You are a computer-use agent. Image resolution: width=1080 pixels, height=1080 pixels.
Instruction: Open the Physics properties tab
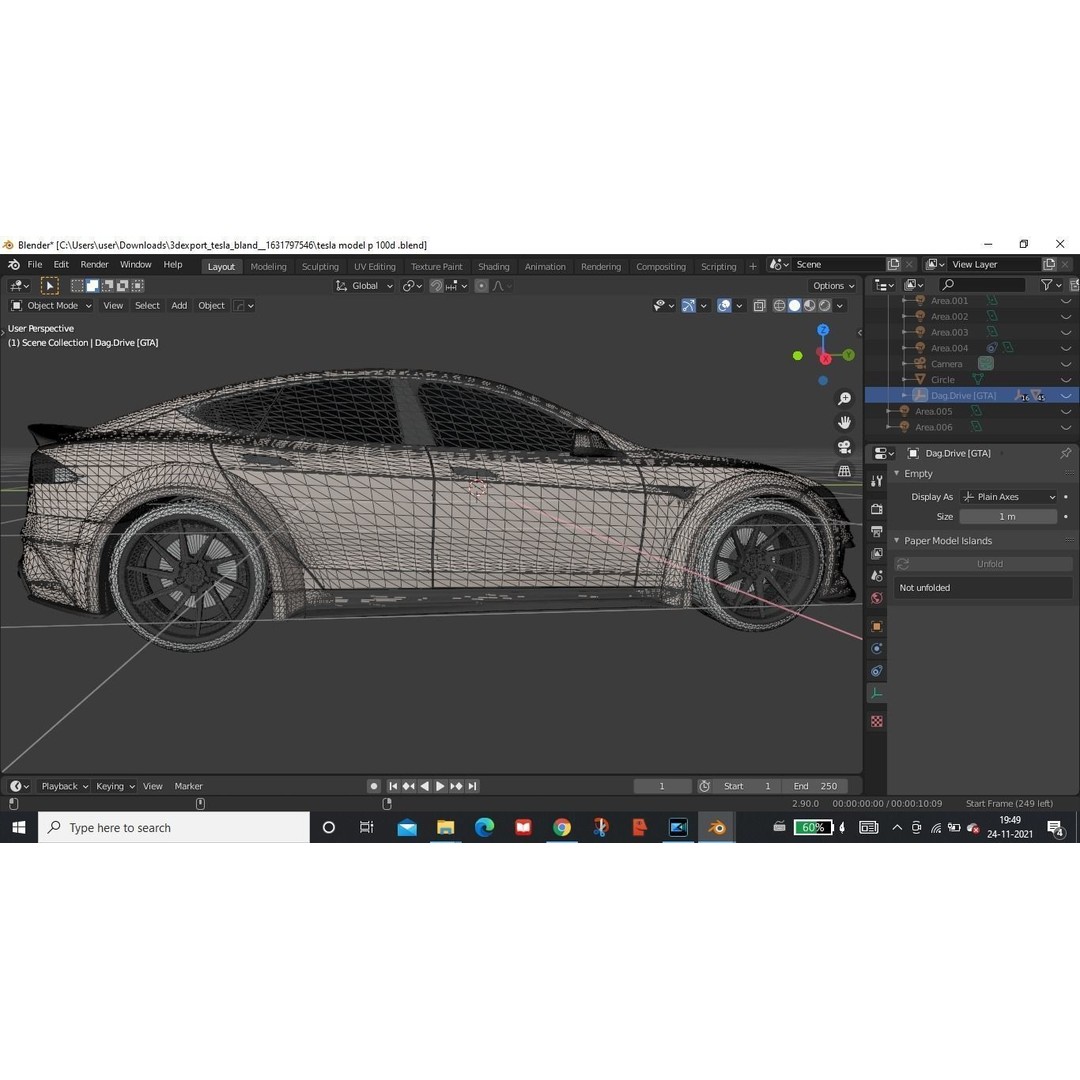(x=876, y=648)
